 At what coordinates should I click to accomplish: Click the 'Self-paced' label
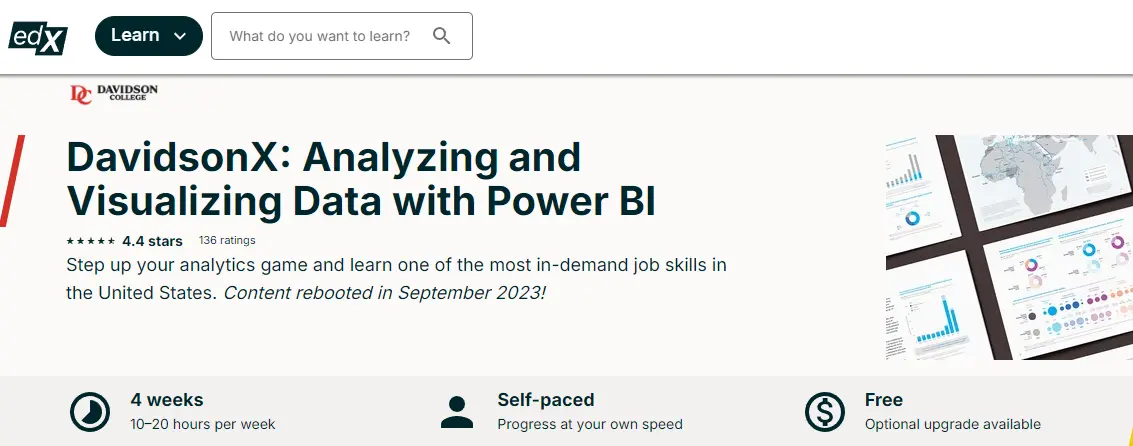(546, 400)
